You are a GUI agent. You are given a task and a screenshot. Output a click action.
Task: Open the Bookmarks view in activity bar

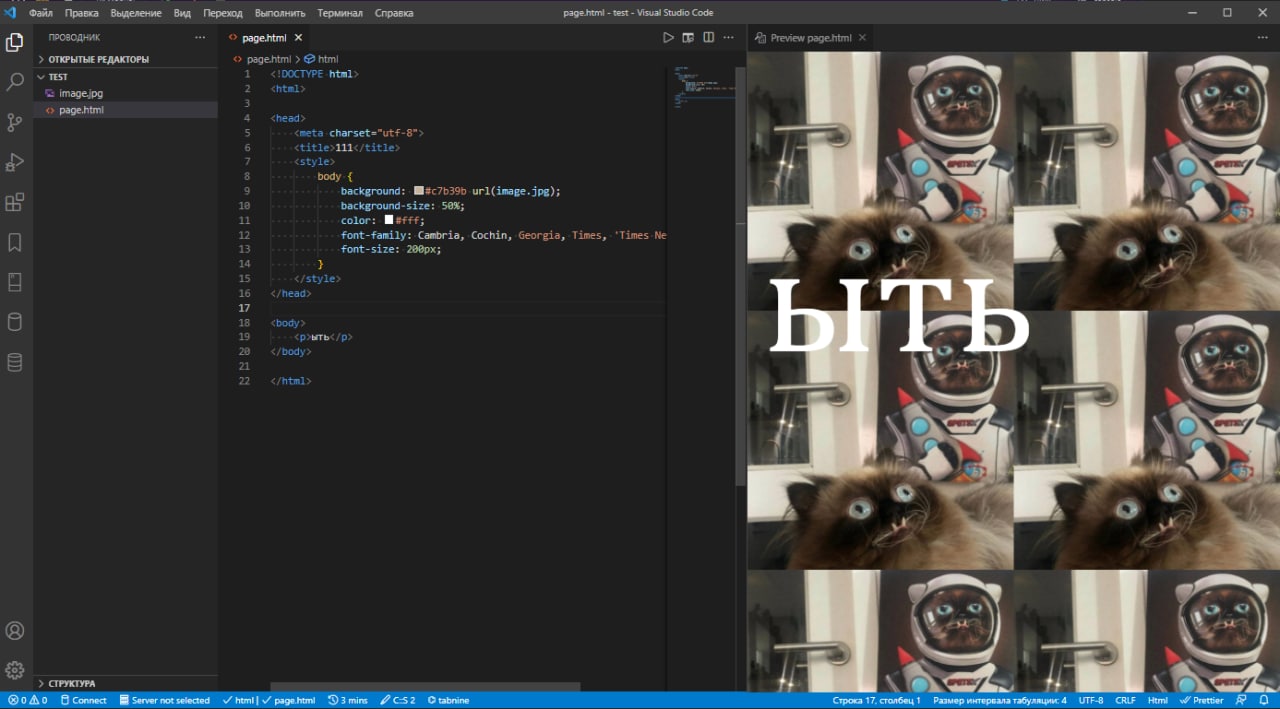[x=15, y=242]
